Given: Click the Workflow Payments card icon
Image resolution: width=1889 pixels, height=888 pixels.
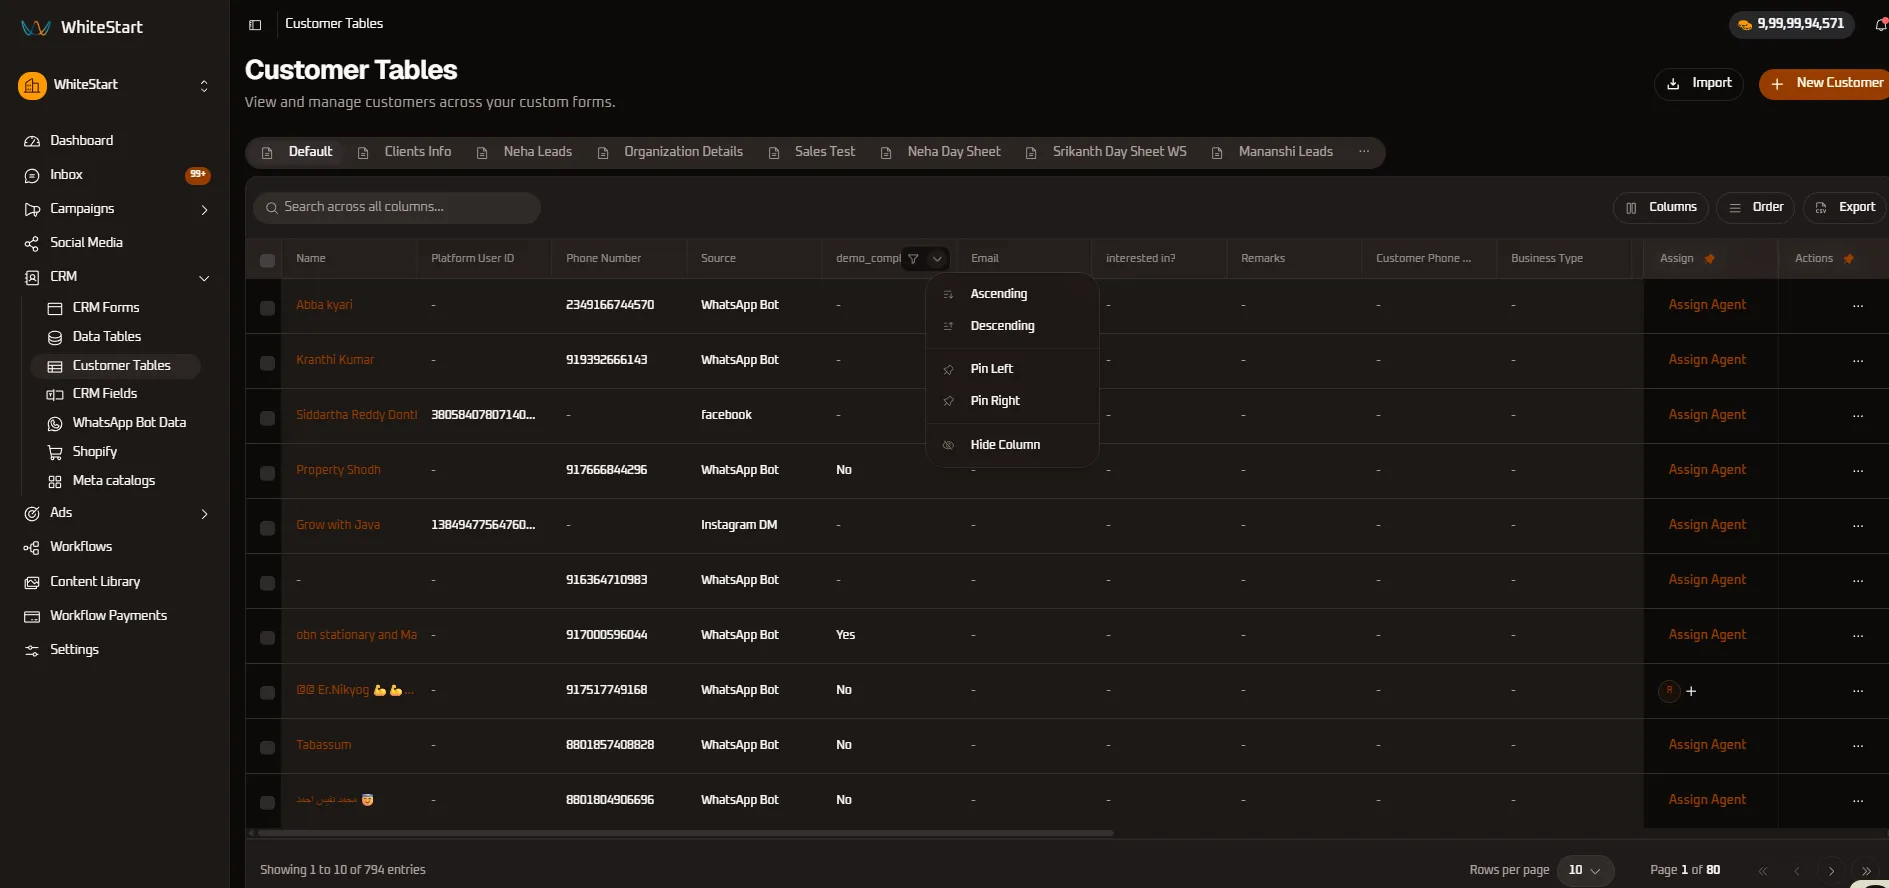Looking at the screenshot, I should click(x=32, y=616).
